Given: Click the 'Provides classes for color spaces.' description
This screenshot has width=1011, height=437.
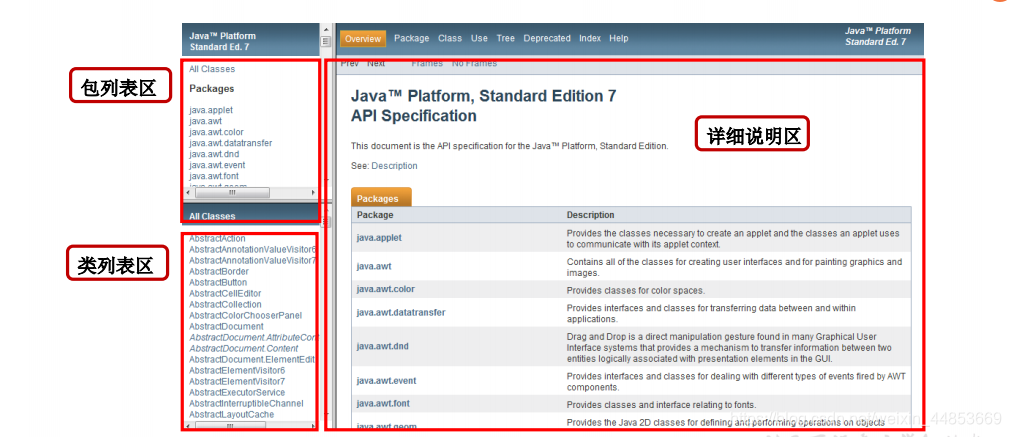Looking at the screenshot, I should point(636,290).
